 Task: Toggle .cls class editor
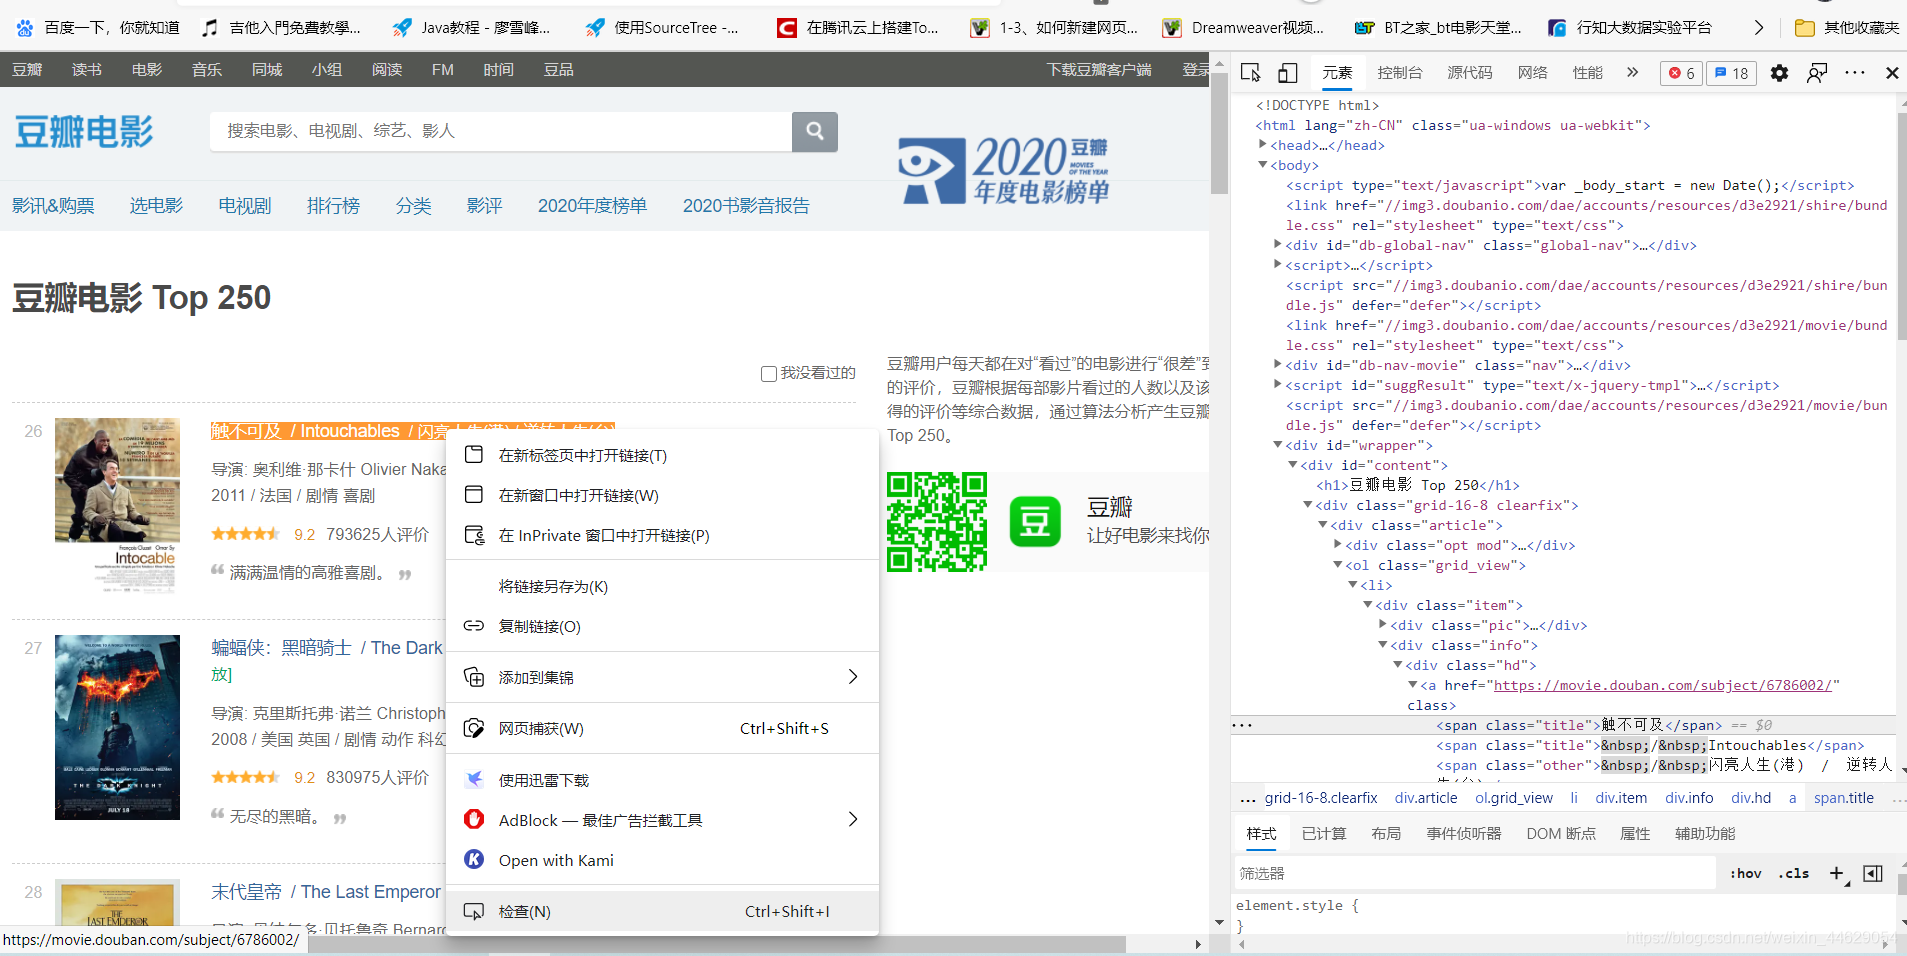click(x=1793, y=872)
